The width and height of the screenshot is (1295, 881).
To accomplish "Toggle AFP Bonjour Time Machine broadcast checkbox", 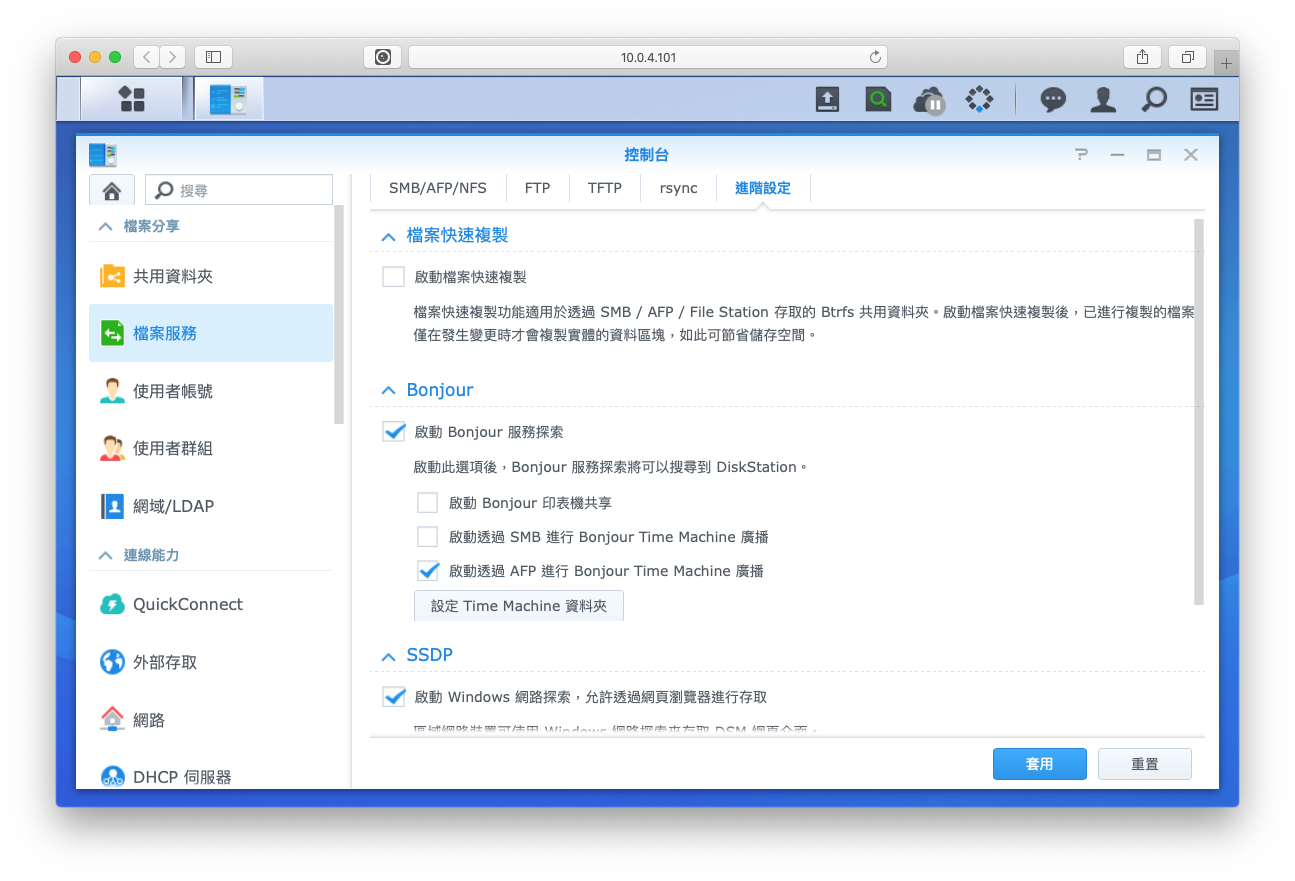I will pos(428,571).
